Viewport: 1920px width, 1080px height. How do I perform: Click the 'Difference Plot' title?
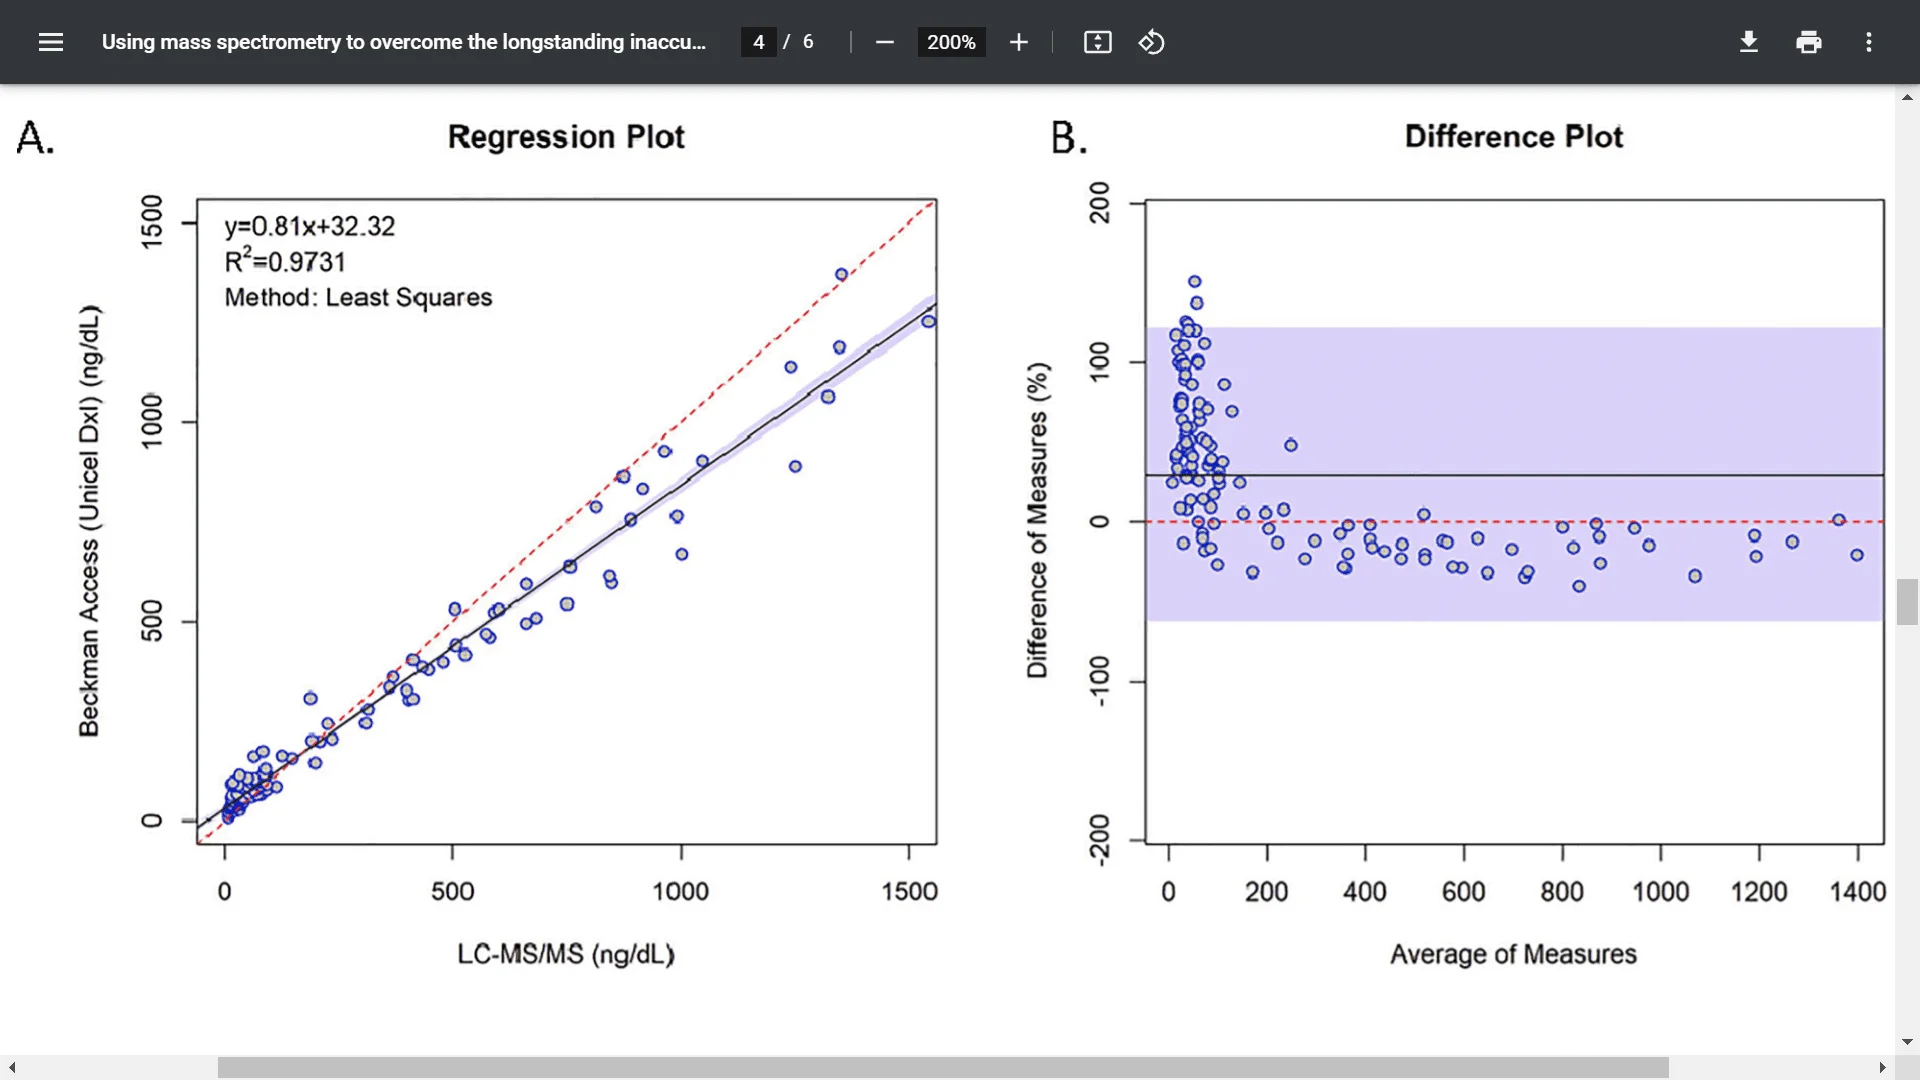pyautogui.click(x=1513, y=136)
